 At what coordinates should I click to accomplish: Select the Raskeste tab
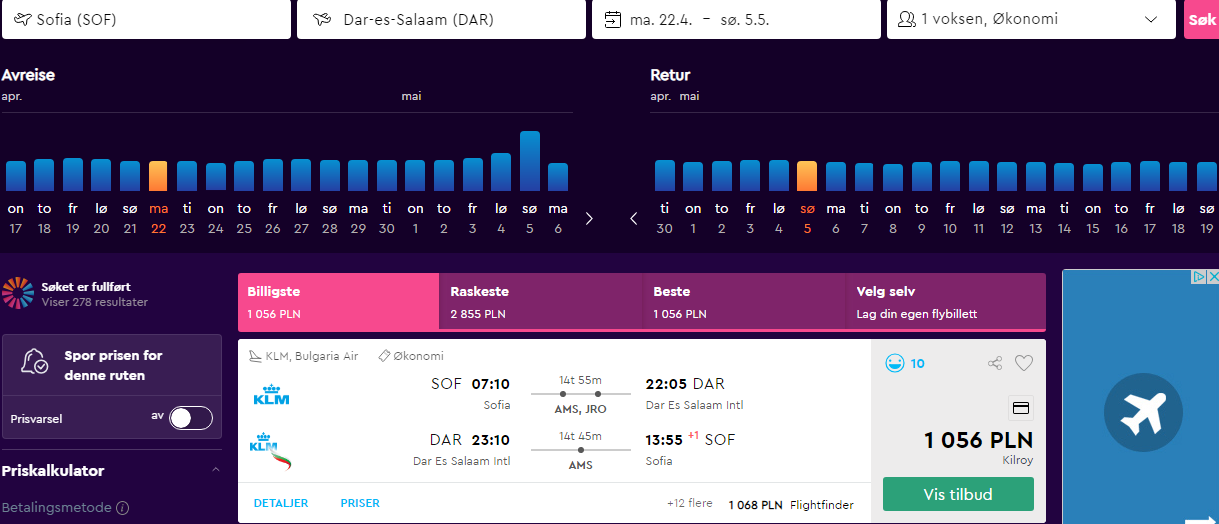[540, 302]
